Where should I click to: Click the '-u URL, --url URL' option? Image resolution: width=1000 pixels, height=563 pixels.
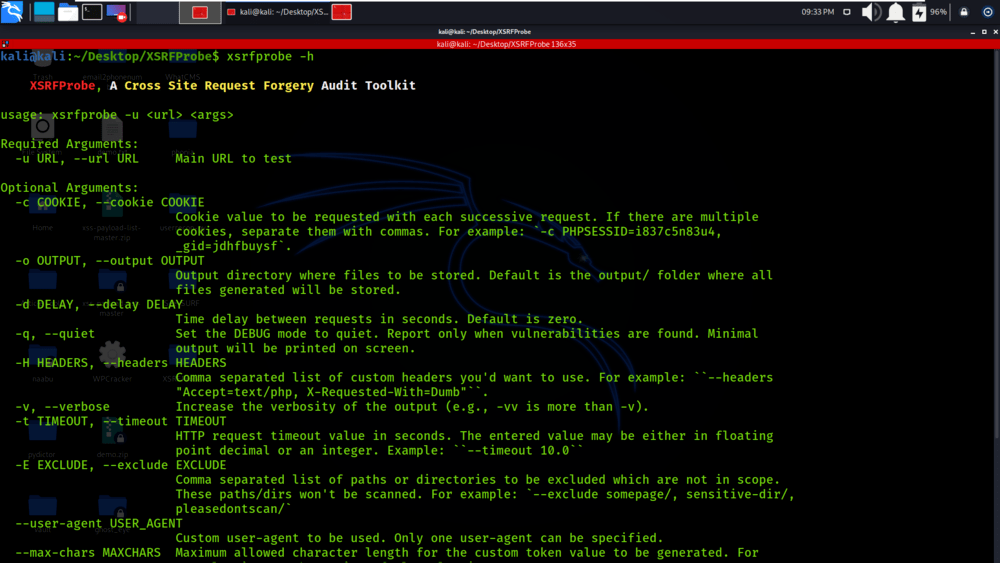(77, 159)
